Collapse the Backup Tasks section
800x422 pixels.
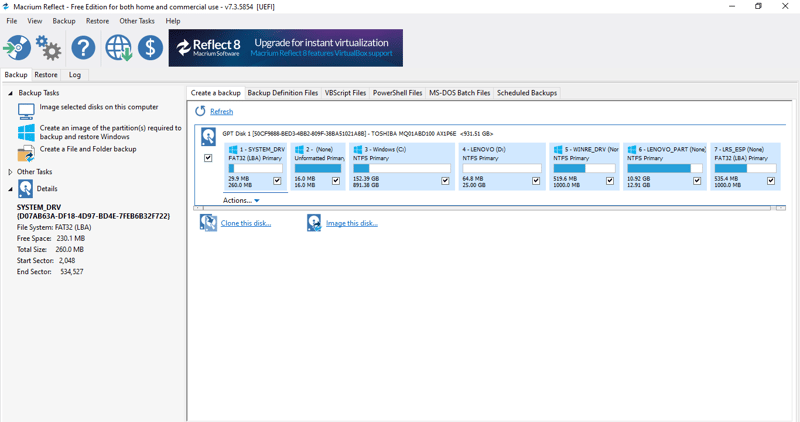pos(11,93)
